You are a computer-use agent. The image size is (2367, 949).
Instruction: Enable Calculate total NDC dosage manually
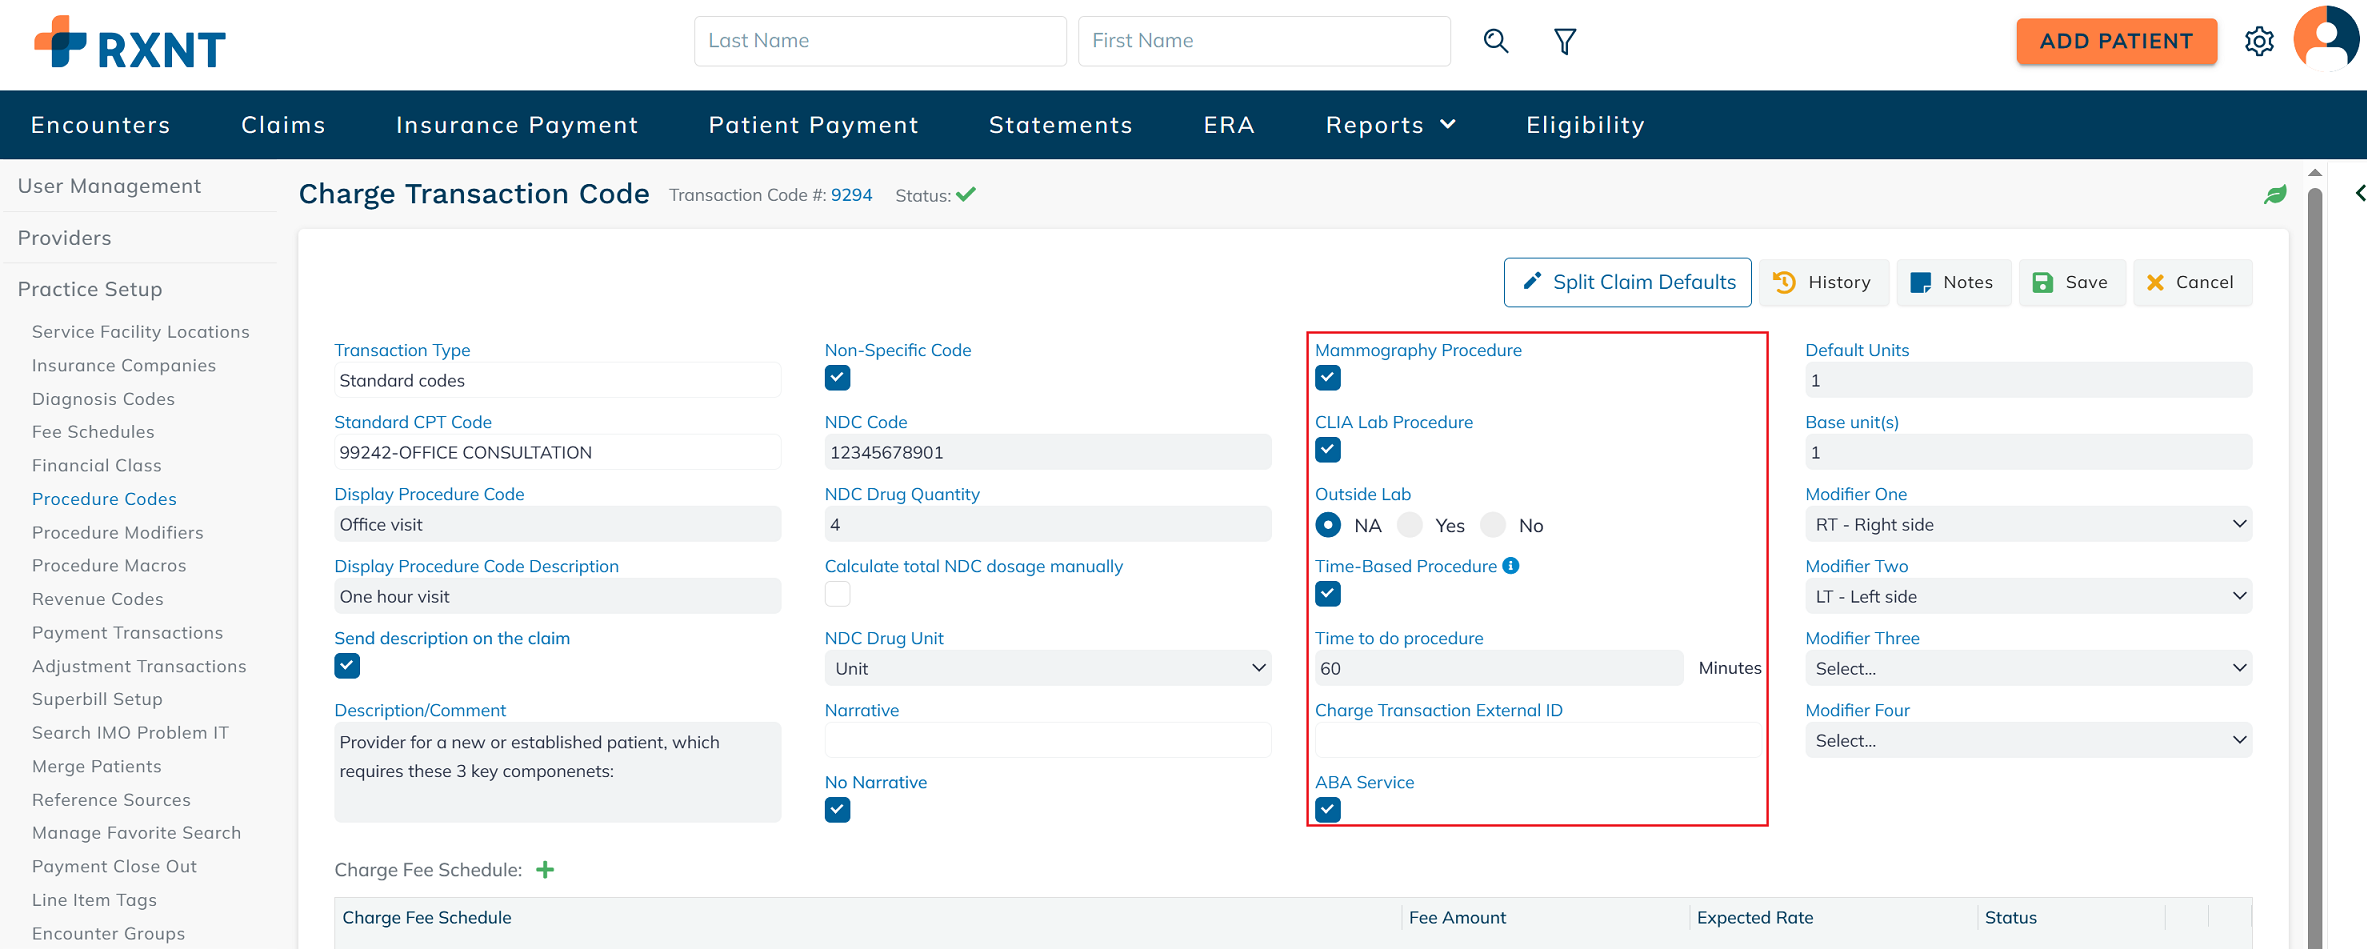(x=837, y=594)
